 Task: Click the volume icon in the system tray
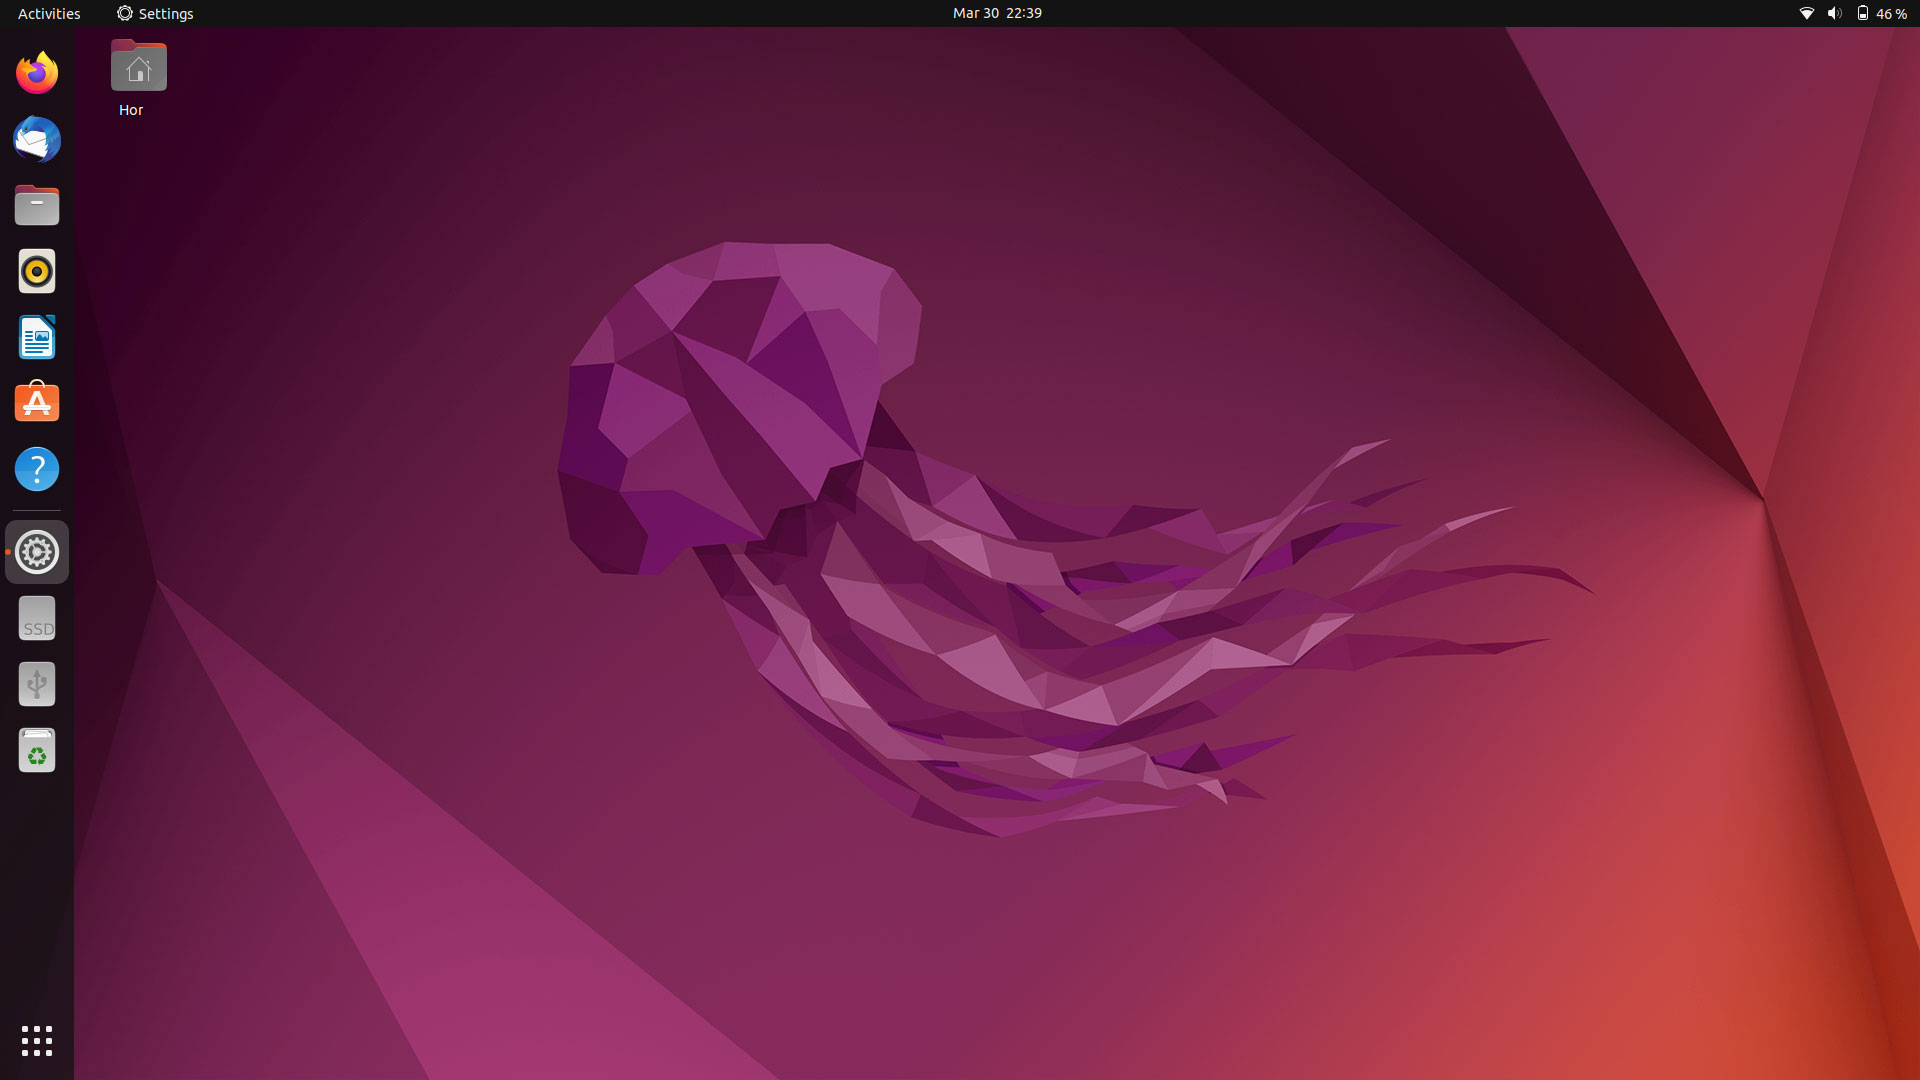[1833, 13]
